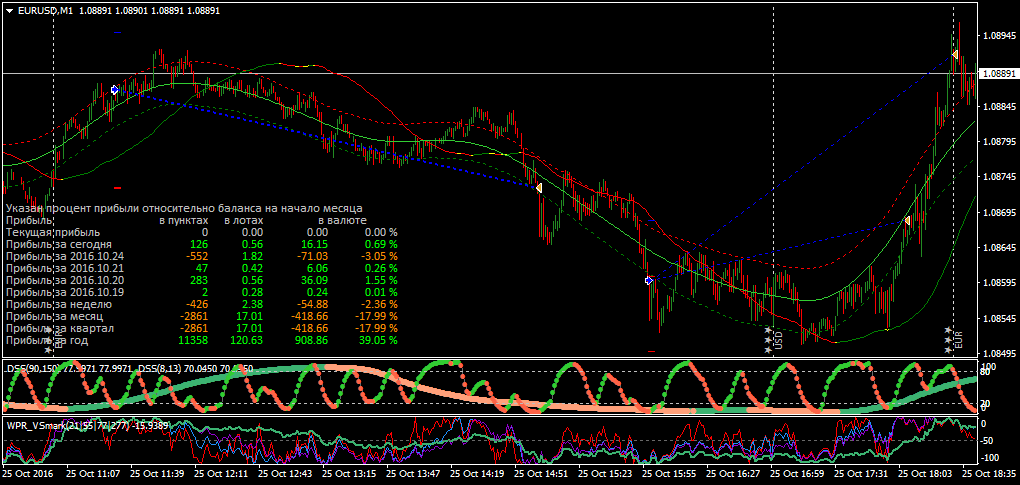Click today's currency profit 16.15
This screenshot has height=485, width=1020.
[x=315, y=244]
